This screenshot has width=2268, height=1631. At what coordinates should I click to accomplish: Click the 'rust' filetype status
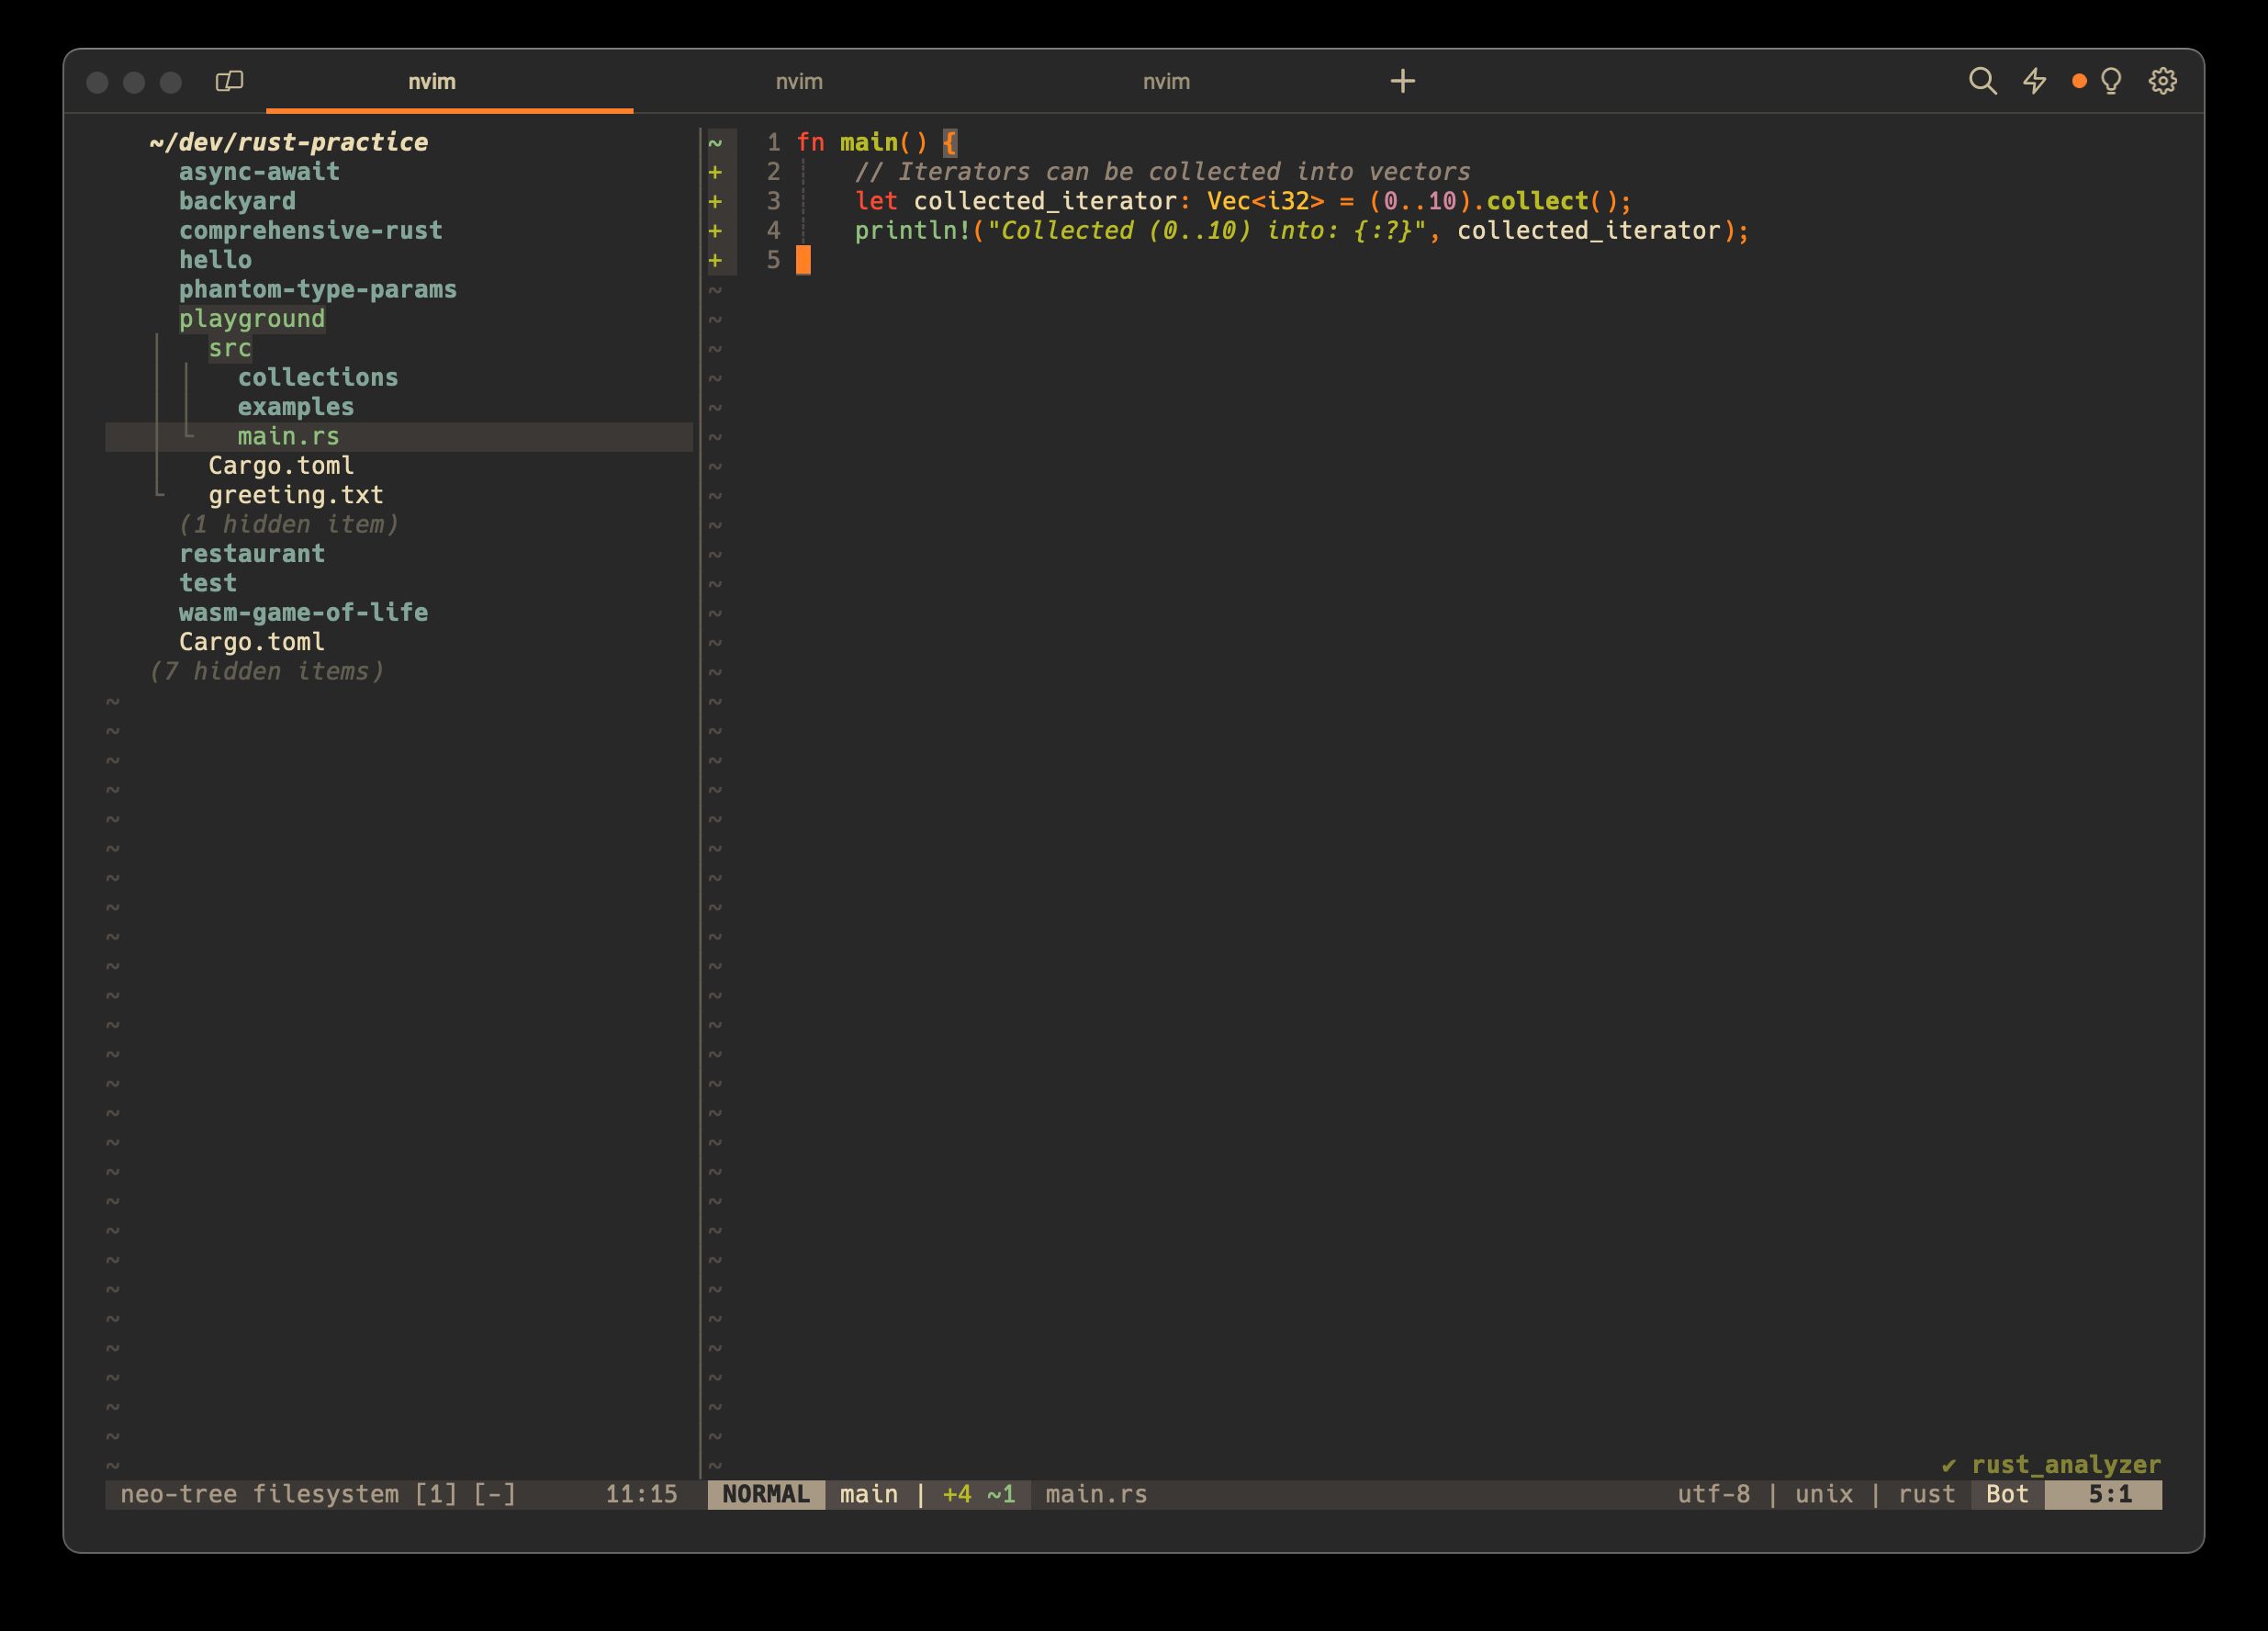pyautogui.click(x=1926, y=1494)
